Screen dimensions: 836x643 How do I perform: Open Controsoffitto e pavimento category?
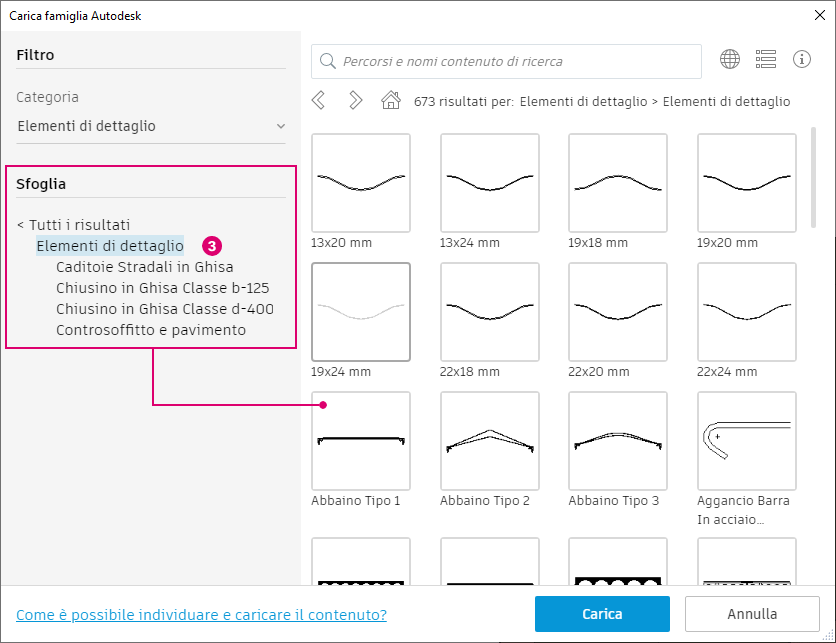coord(151,330)
